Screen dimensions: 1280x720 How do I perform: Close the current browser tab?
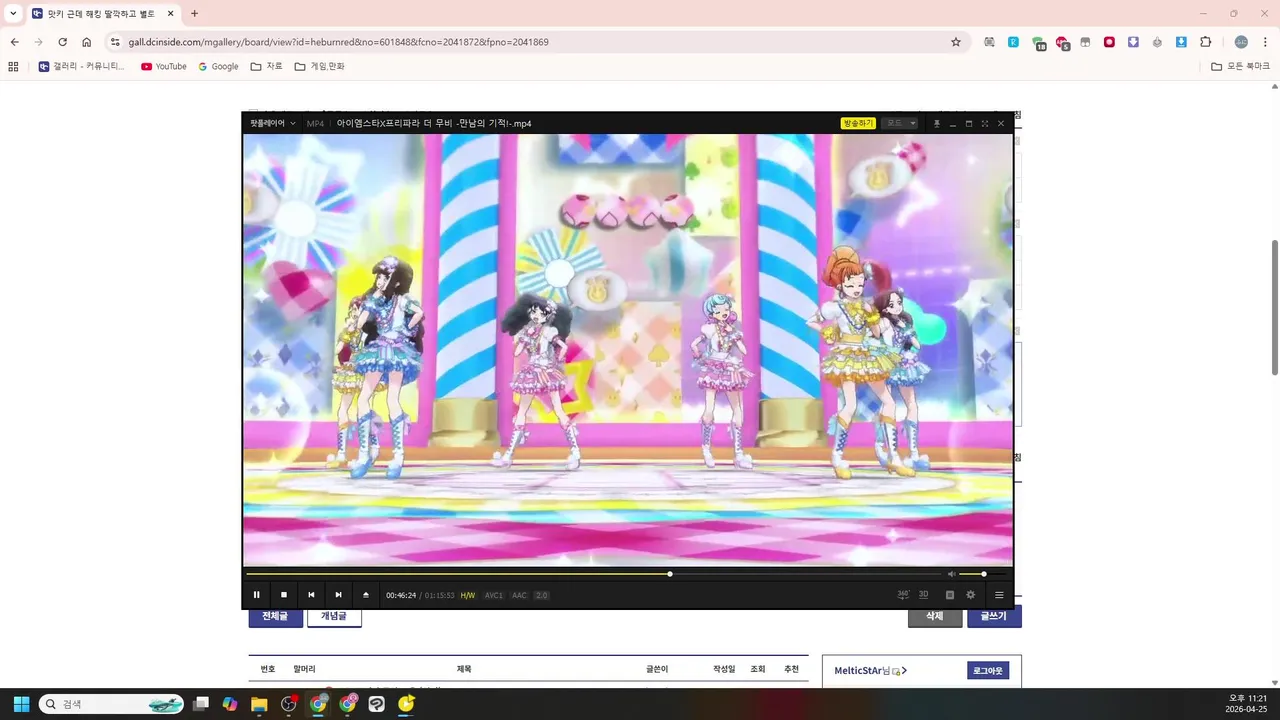tap(170, 14)
